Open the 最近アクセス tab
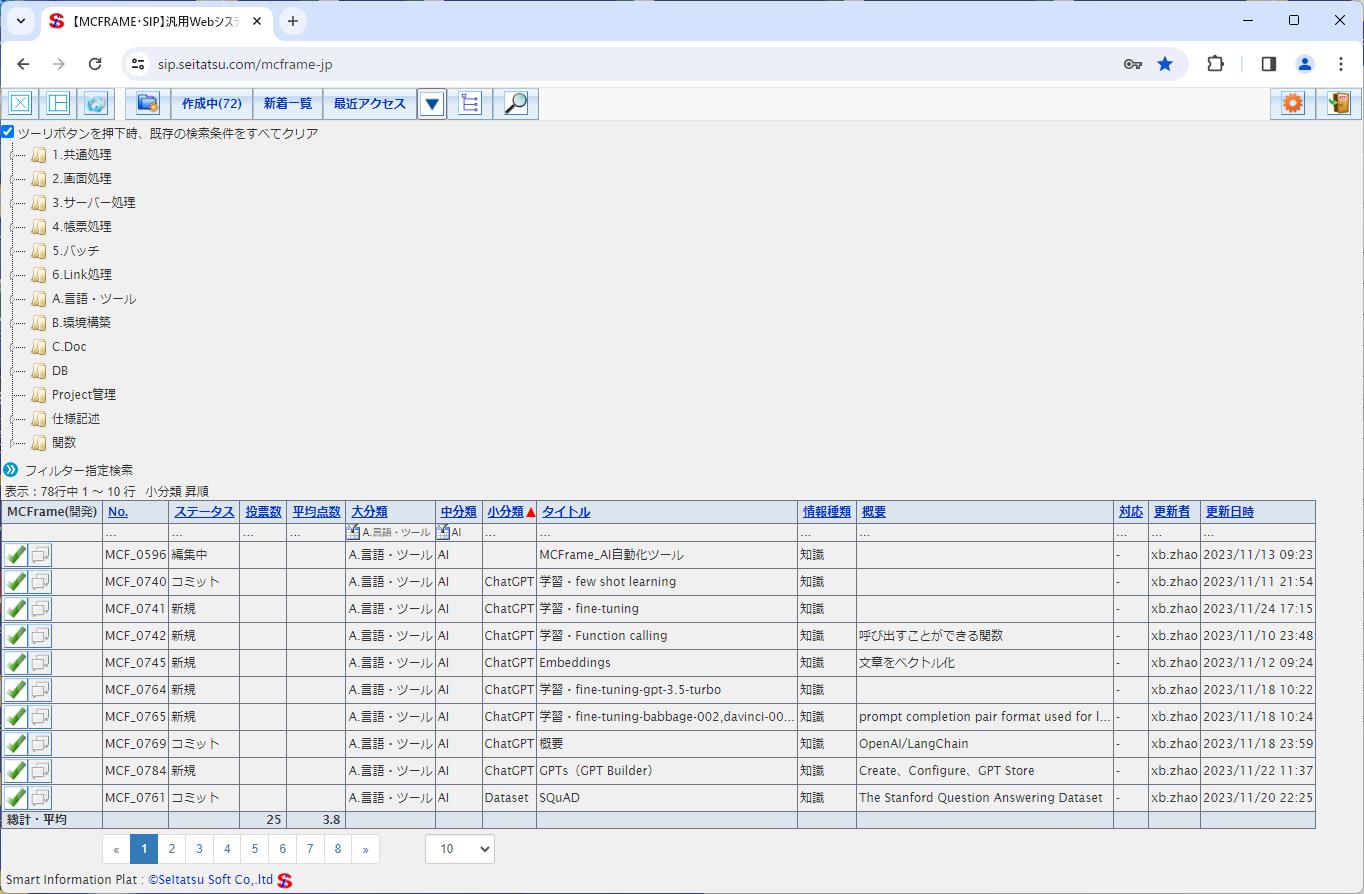1364x894 pixels. 370,103
